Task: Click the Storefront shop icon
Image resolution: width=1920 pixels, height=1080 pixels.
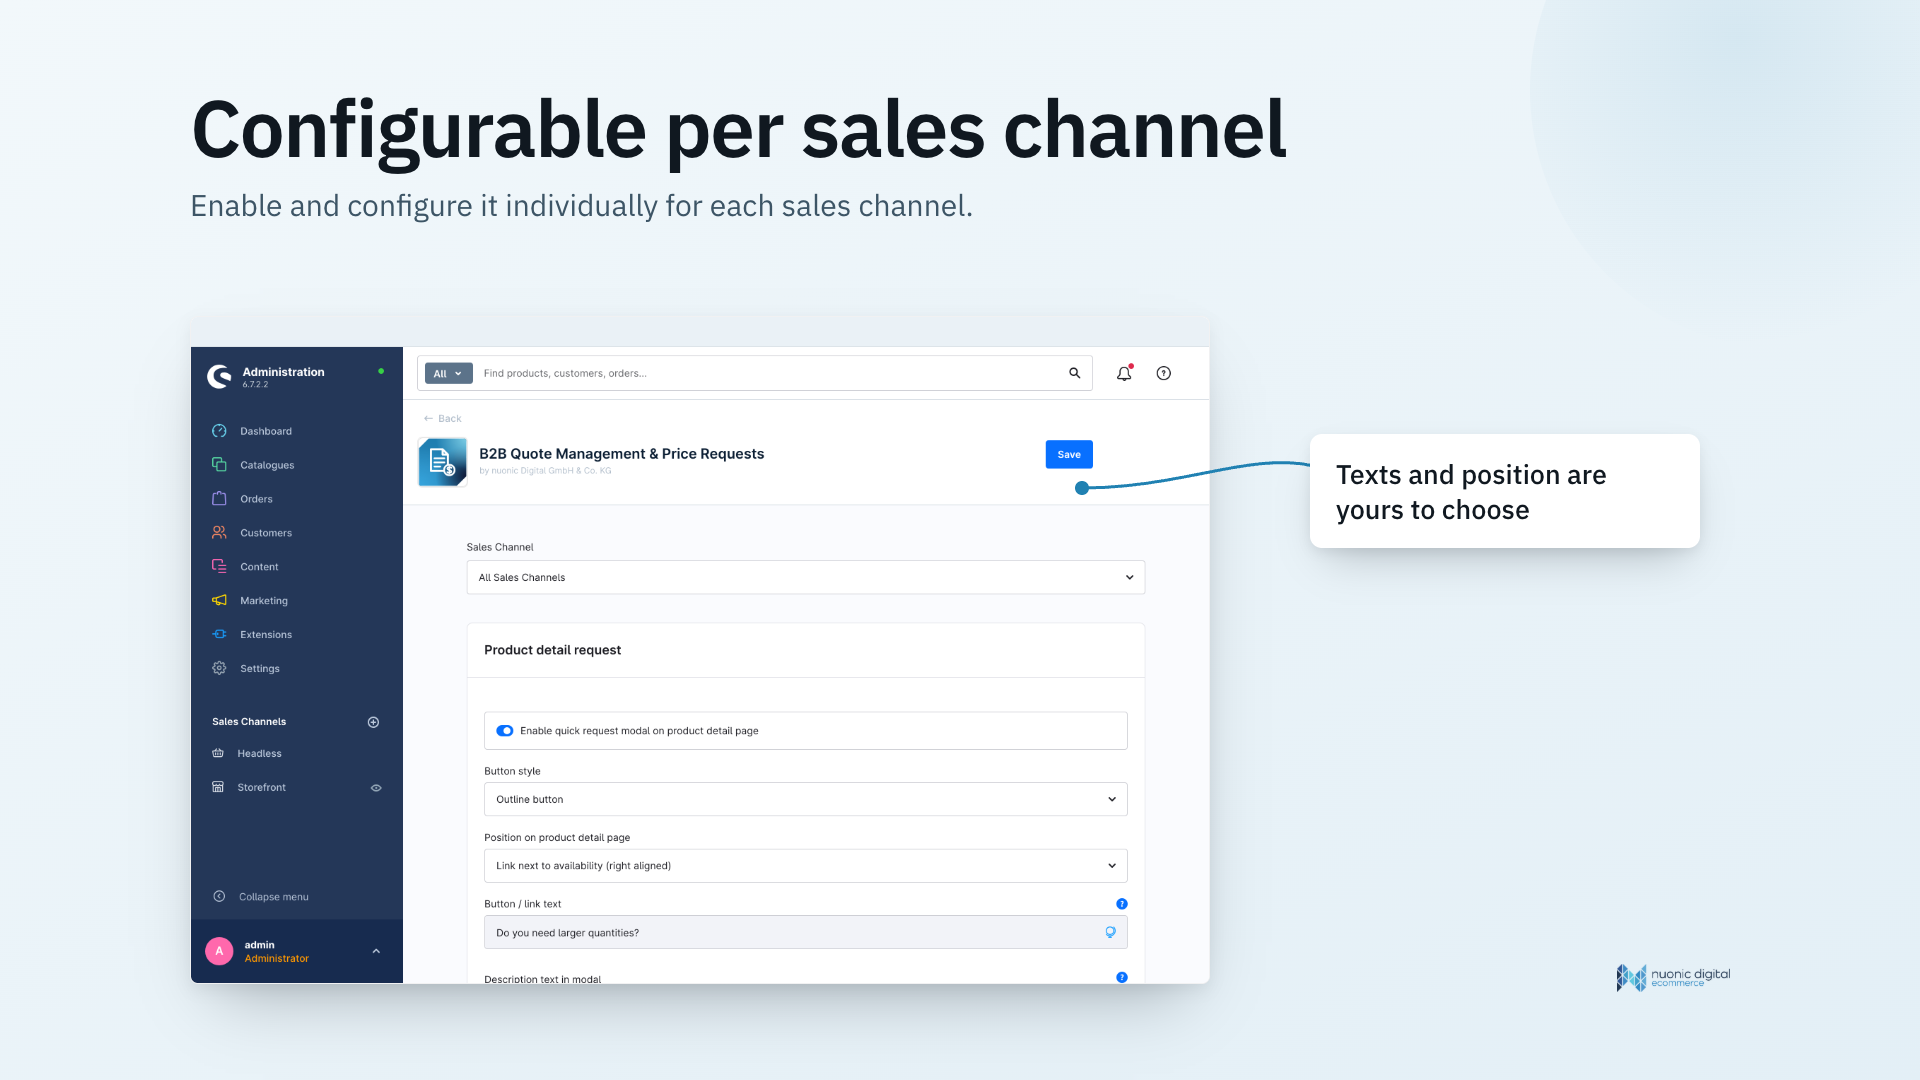Action: coord(218,788)
